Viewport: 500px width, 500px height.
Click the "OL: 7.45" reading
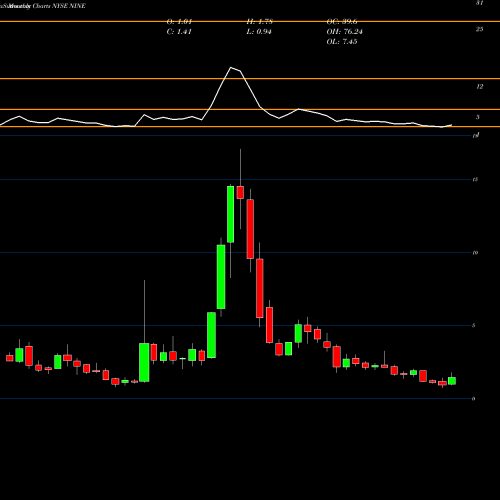pyautogui.click(x=342, y=42)
